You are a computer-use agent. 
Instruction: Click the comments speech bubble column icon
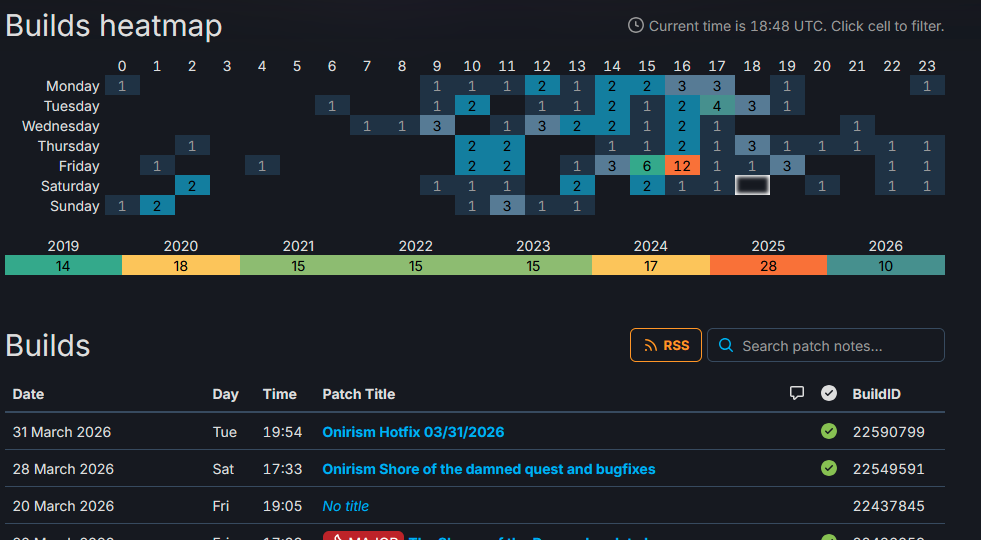tap(796, 393)
